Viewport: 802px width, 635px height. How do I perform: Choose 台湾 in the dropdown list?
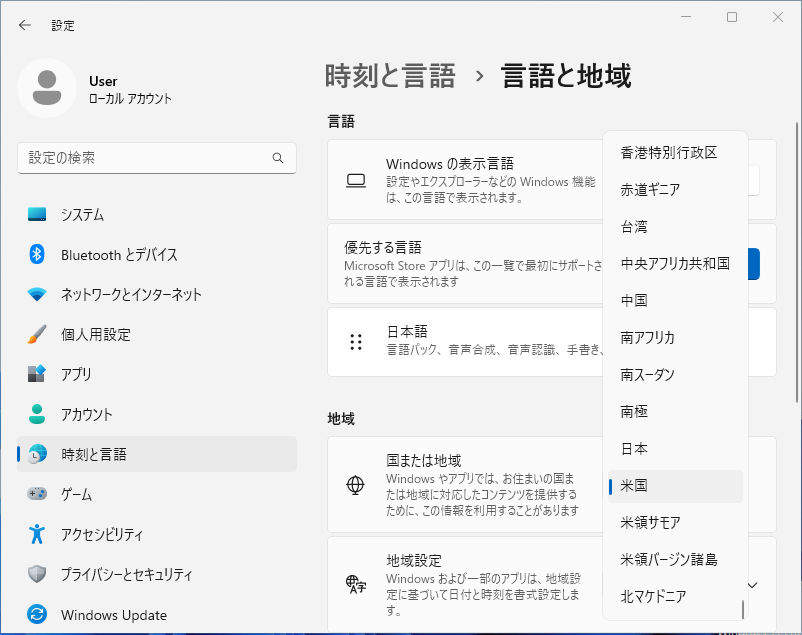point(675,226)
